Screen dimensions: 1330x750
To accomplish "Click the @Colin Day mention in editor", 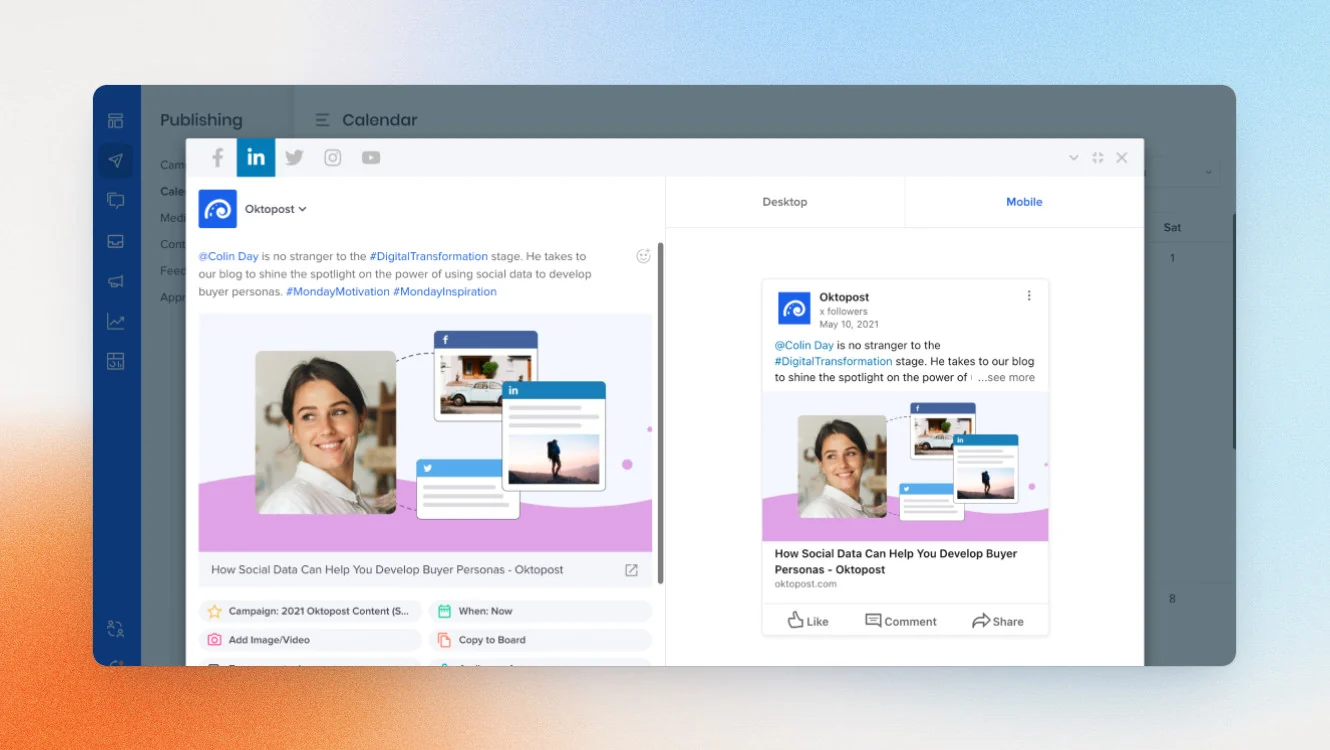I will coord(228,256).
